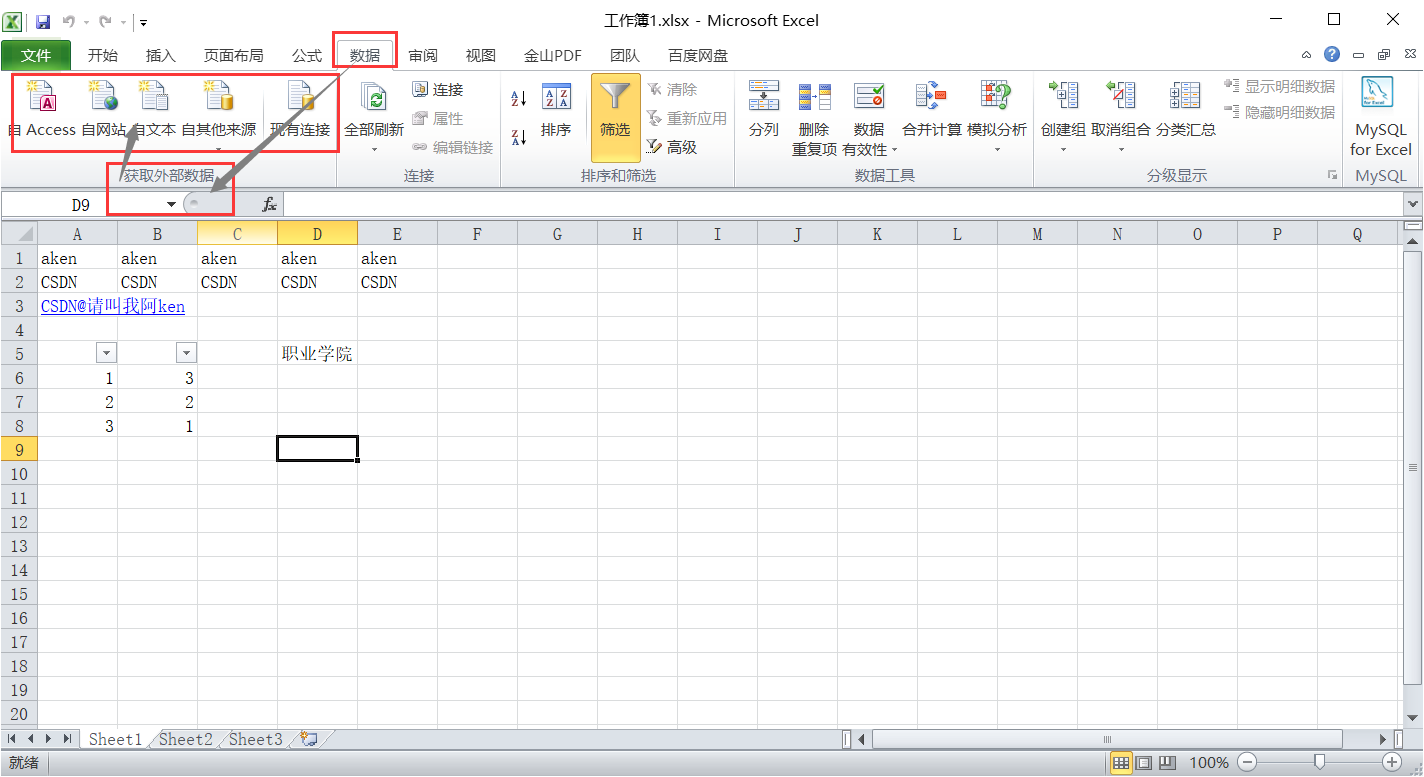Open Customize Quick Access Toolbar dropdown
The height and width of the screenshot is (777, 1424).
pos(144,21)
